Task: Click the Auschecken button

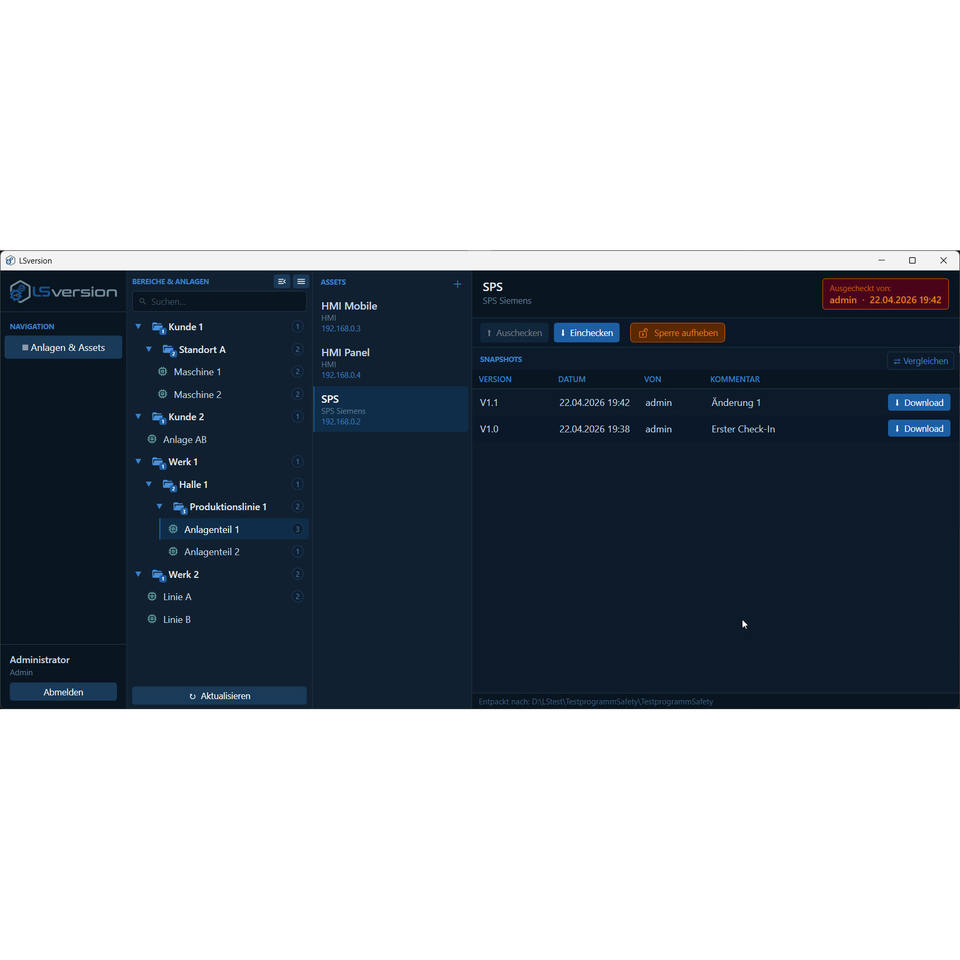Action: [x=514, y=332]
